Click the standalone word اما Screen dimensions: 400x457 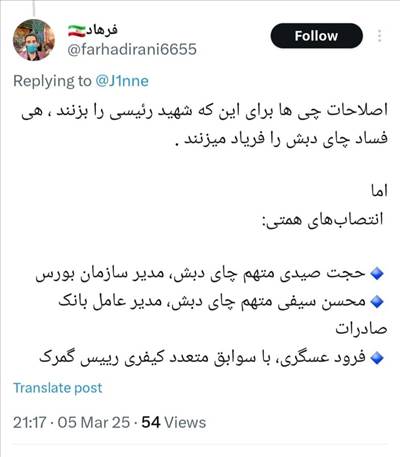[380, 191]
